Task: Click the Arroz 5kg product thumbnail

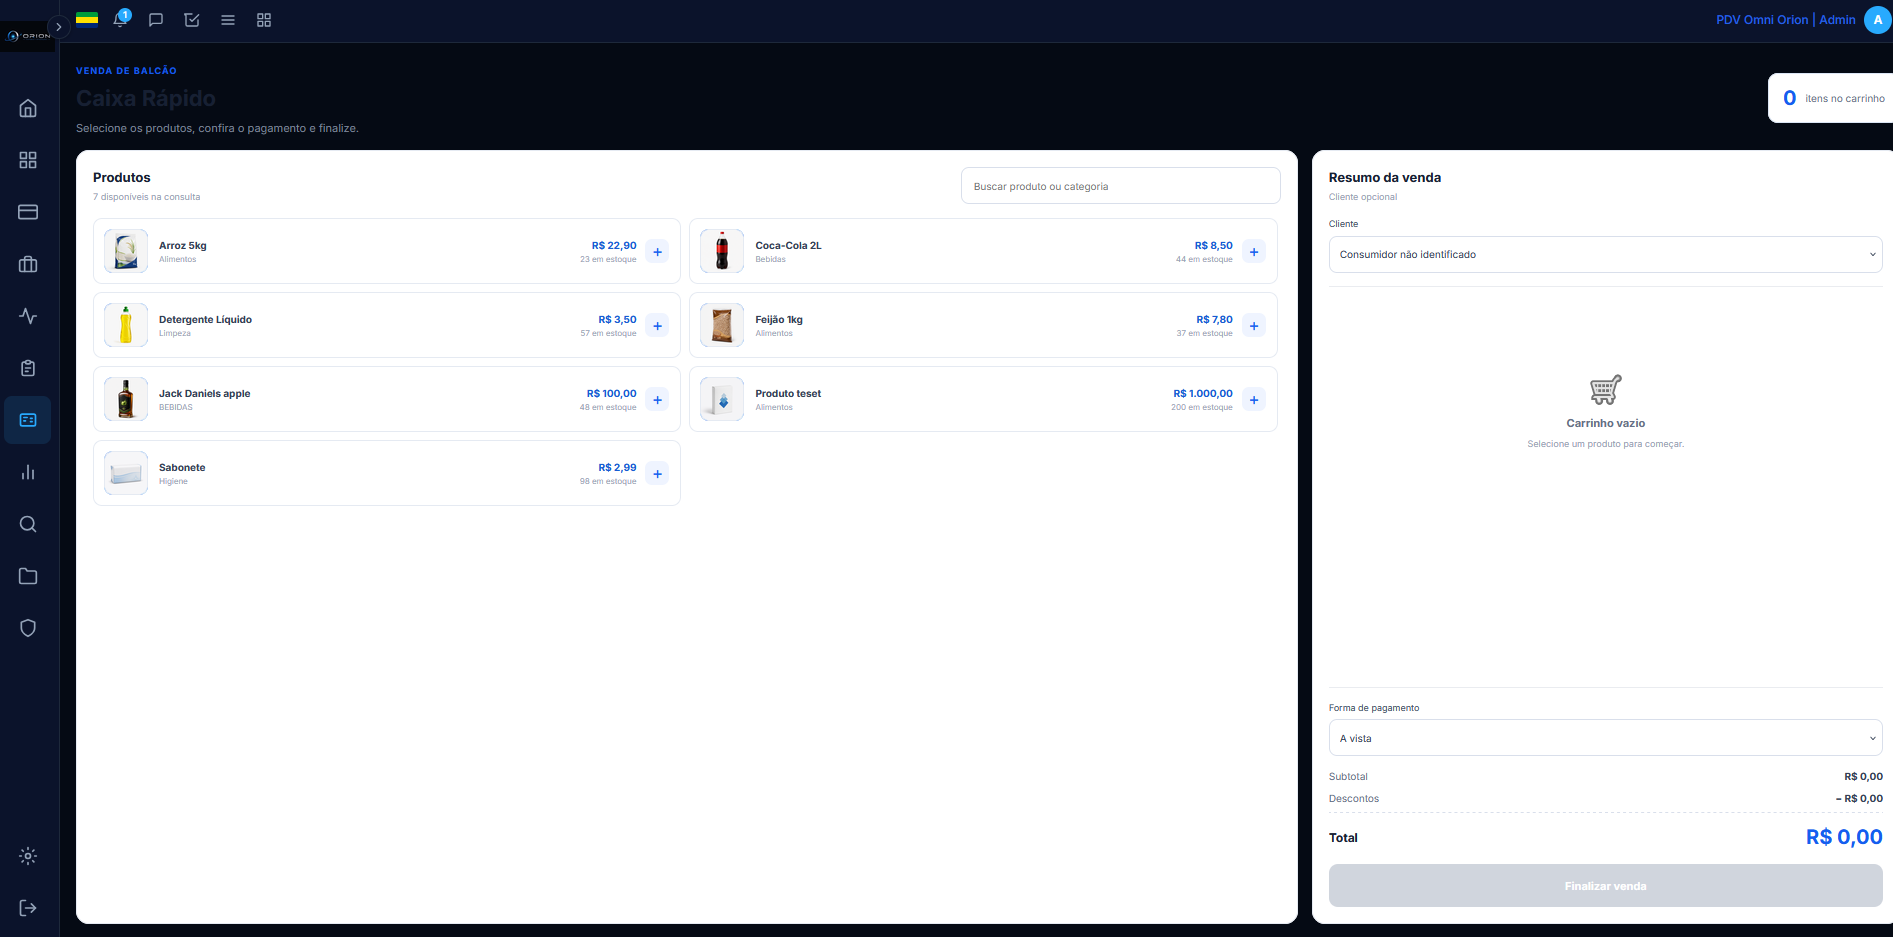Action: pyautogui.click(x=126, y=251)
